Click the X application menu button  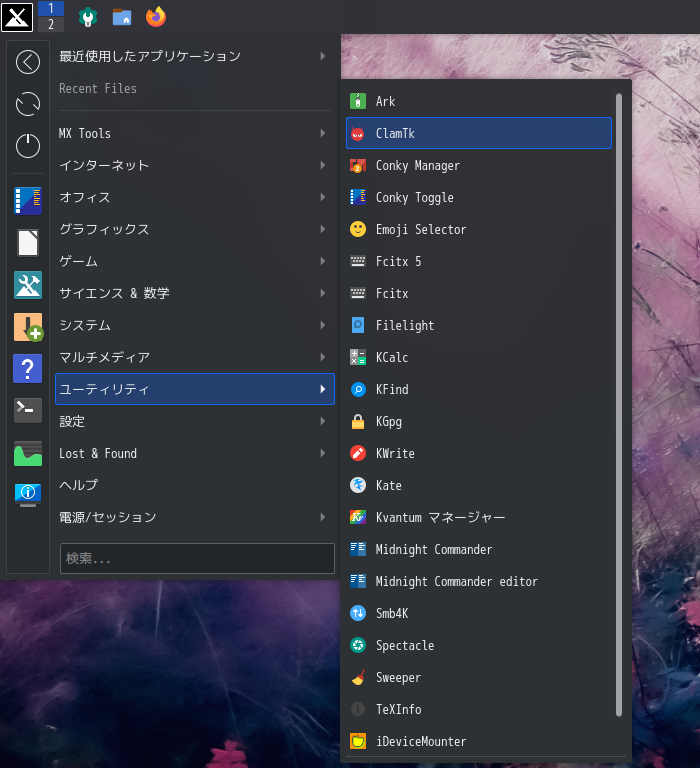coord(17,17)
